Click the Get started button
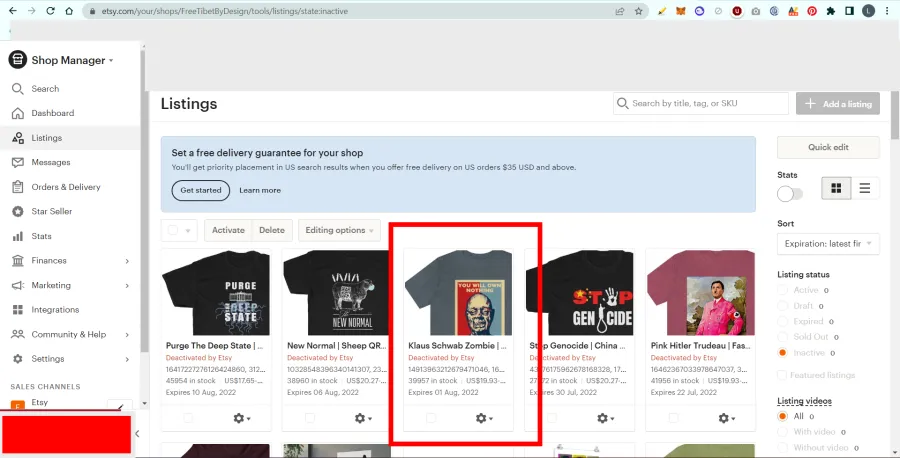Viewport: 900px width, 458px height. tap(200, 190)
